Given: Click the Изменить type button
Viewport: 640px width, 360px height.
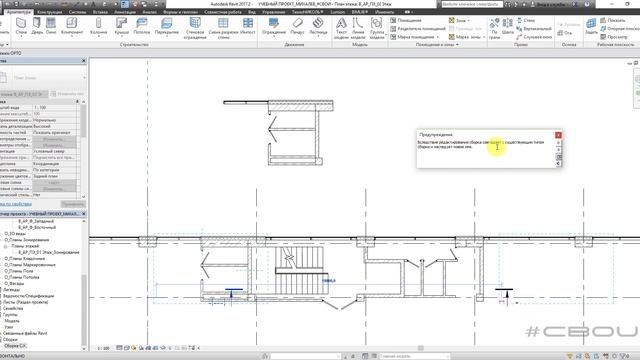Looking at the screenshot, I should 68,94.
